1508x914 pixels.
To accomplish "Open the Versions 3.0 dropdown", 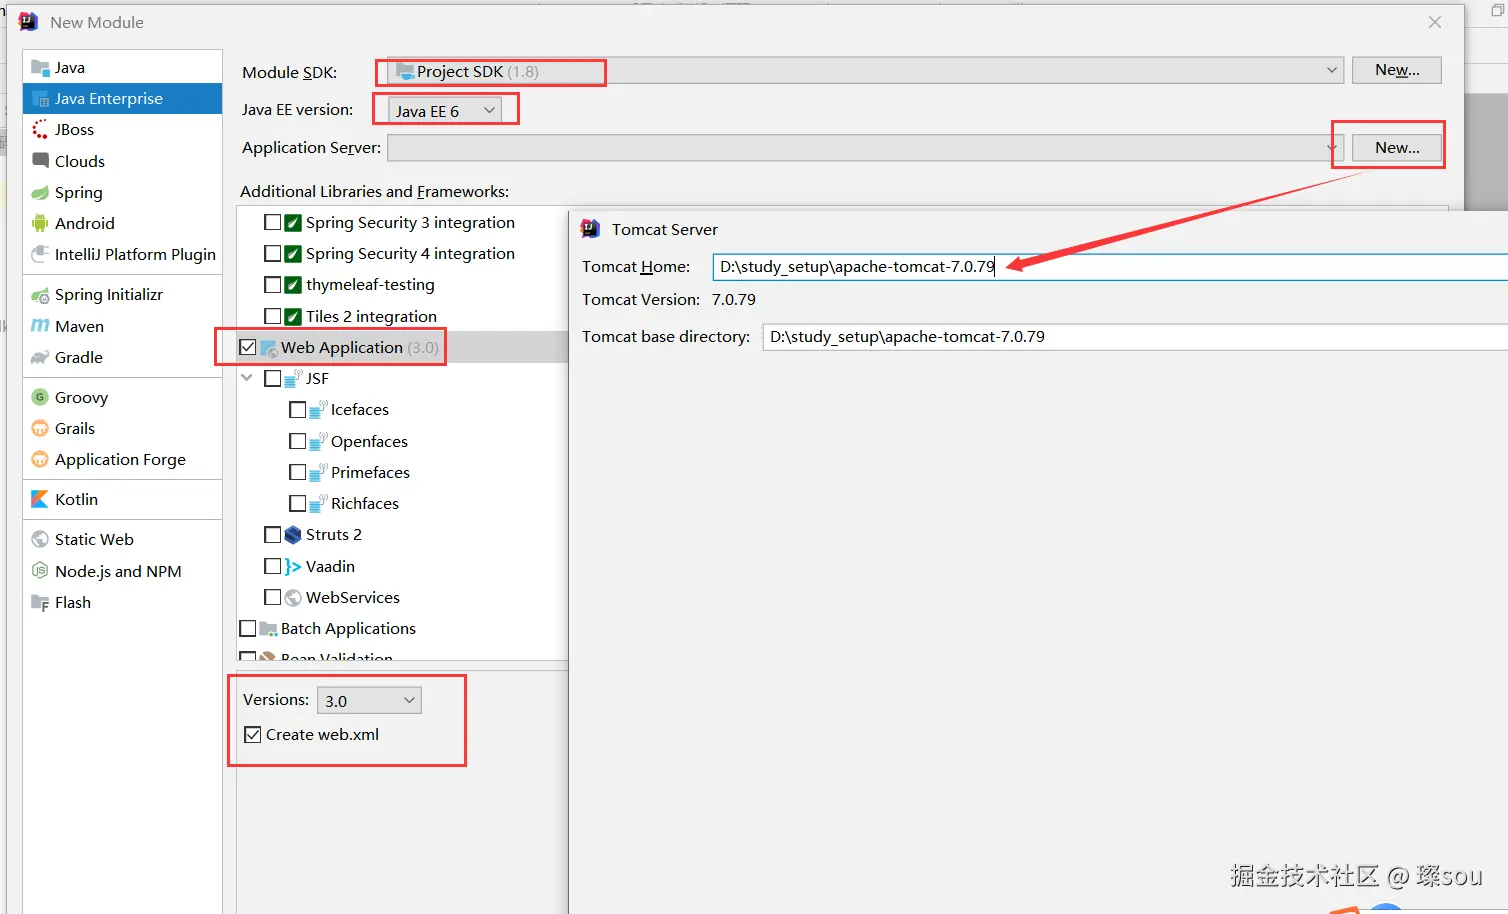I will 369,701.
